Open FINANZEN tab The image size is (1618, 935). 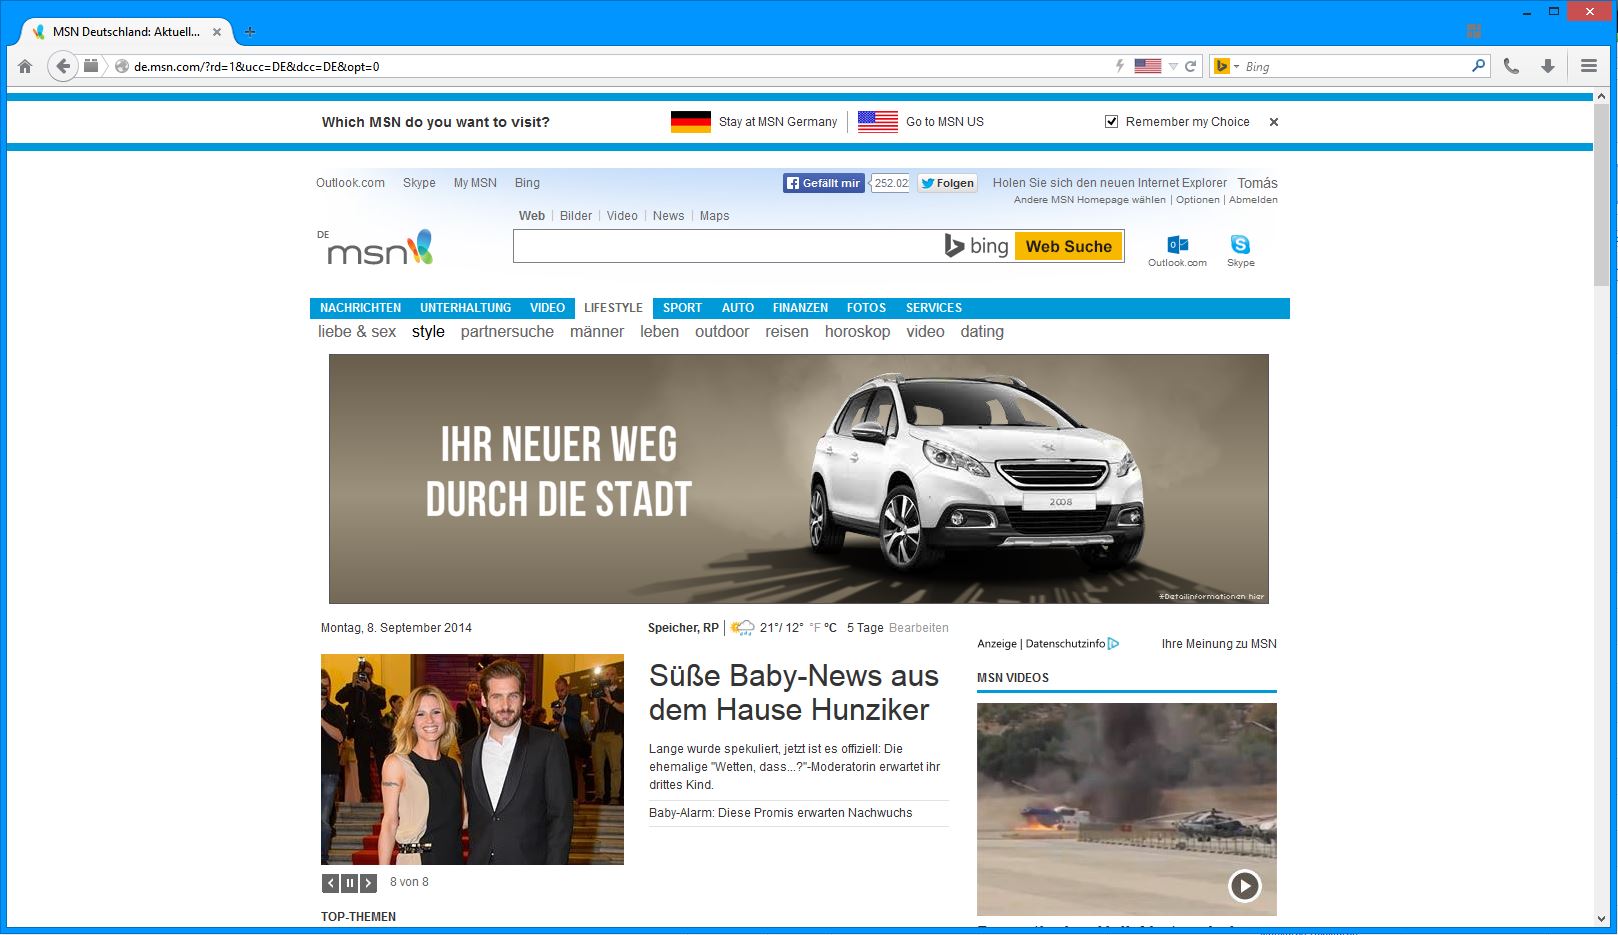[x=800, y=308]
